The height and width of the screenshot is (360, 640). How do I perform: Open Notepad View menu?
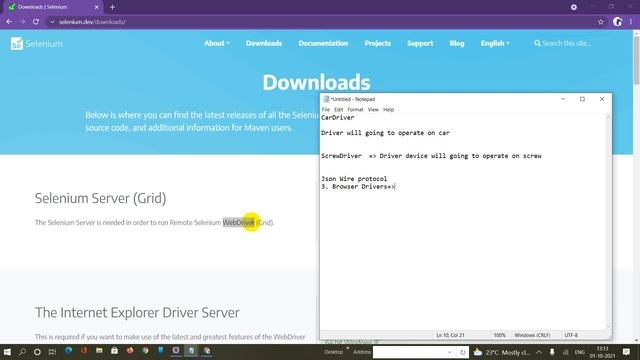373,109
